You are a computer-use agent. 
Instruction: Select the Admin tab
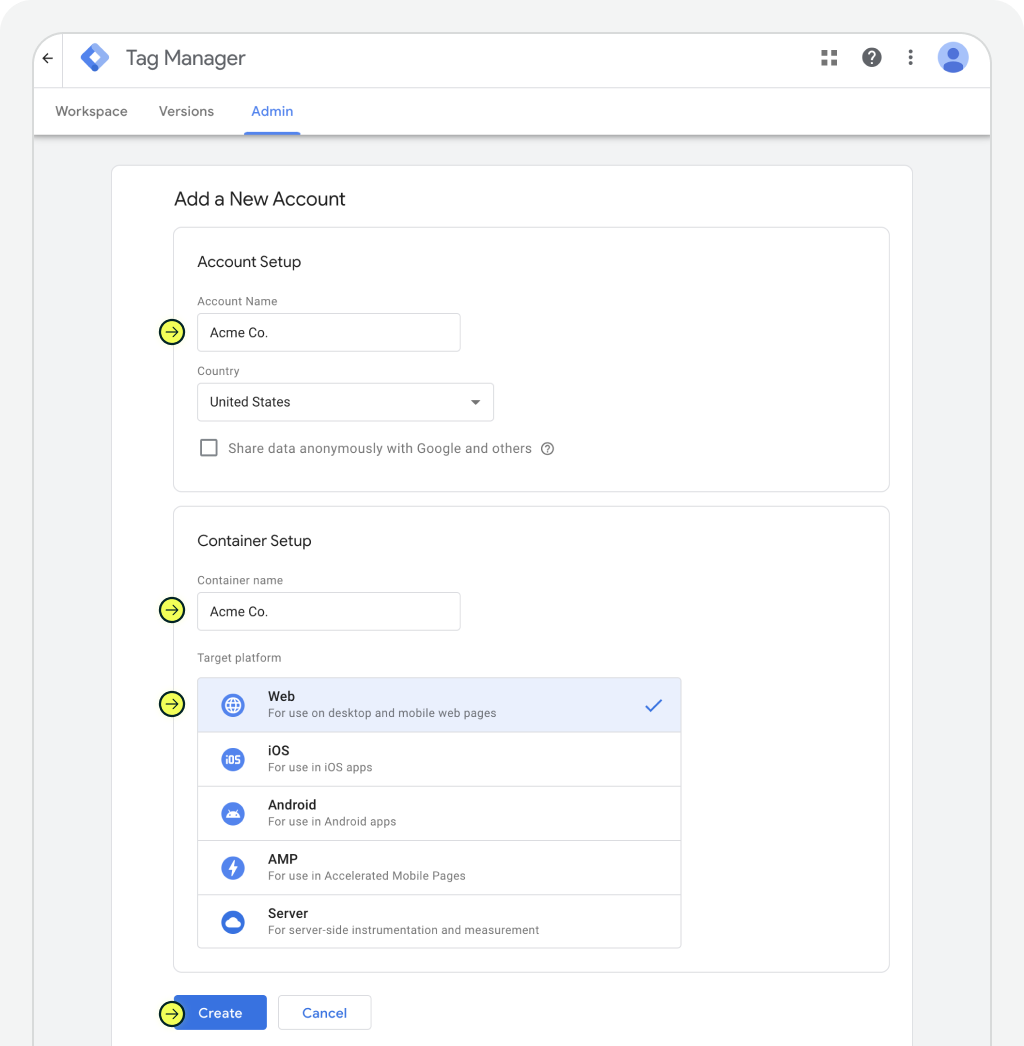272,111
